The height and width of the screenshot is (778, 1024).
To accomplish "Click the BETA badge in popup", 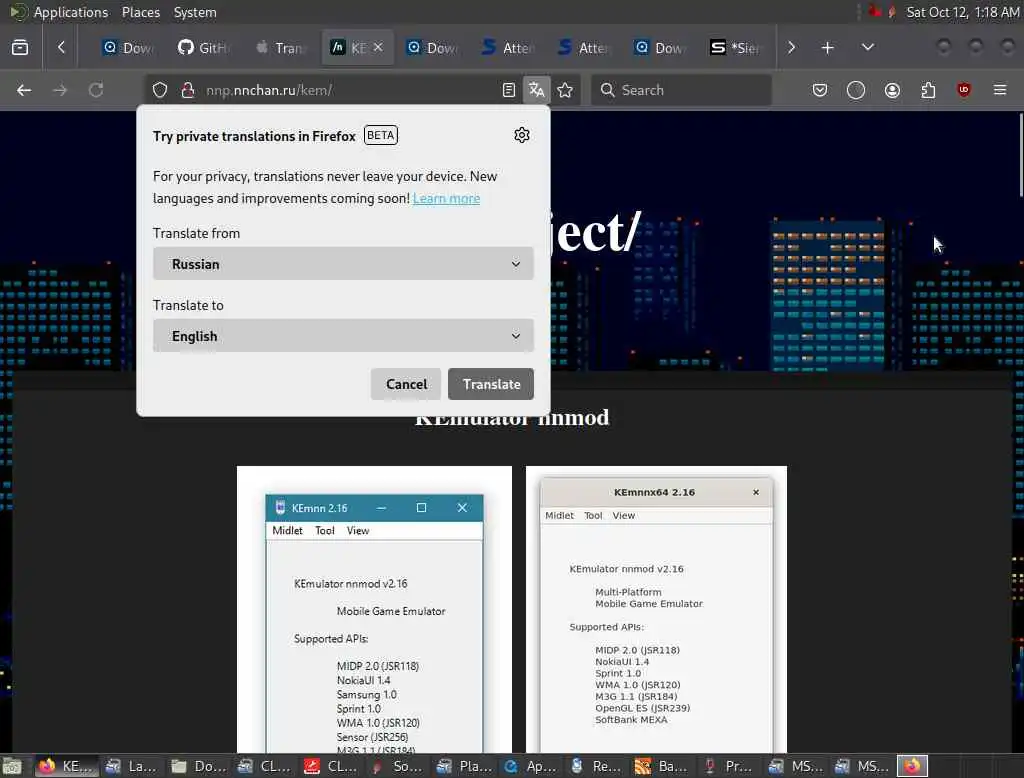I will 381,135.
